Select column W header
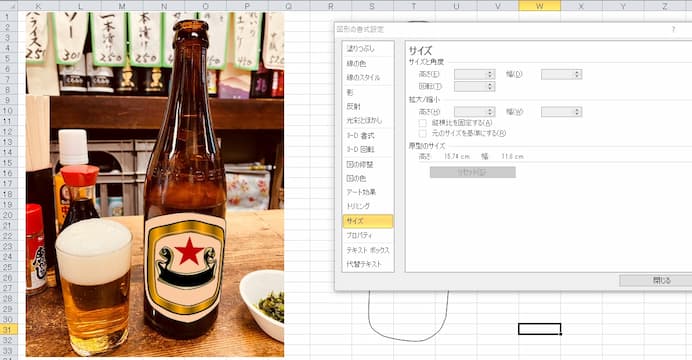Screen dimensions: 692x360 (539, 6)
